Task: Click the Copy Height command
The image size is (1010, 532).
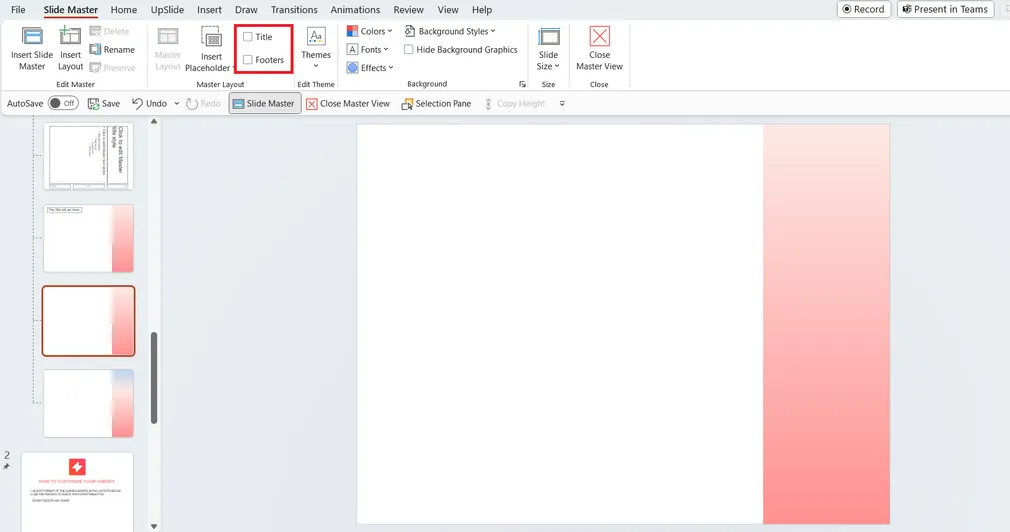Action: (x=514, y=103)
